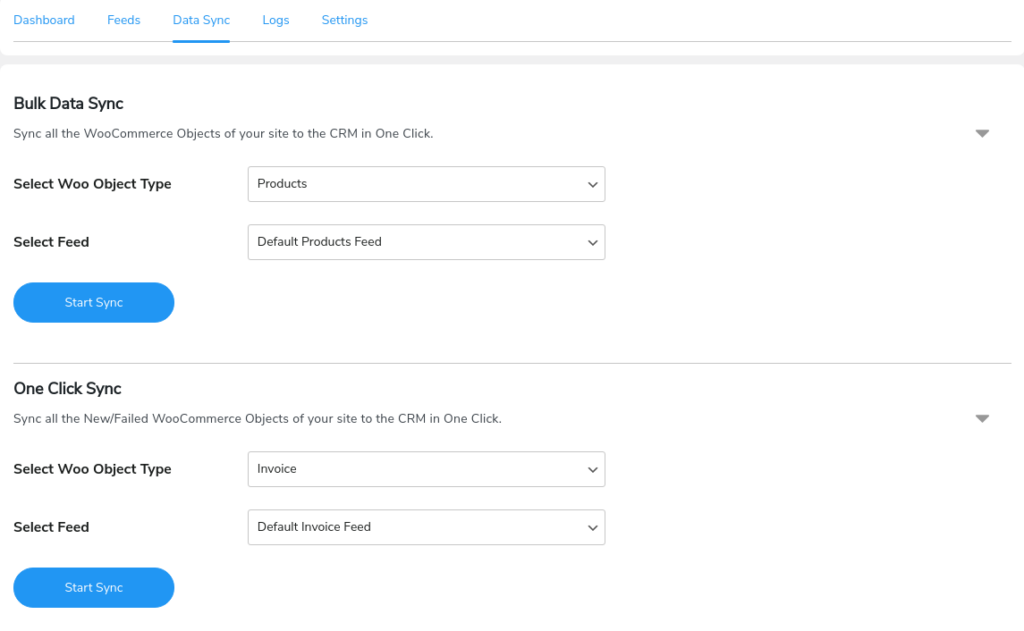This screenshot has height=631, width=1024.
Task: View the Logs tab
Action: (x=276, y=19)
